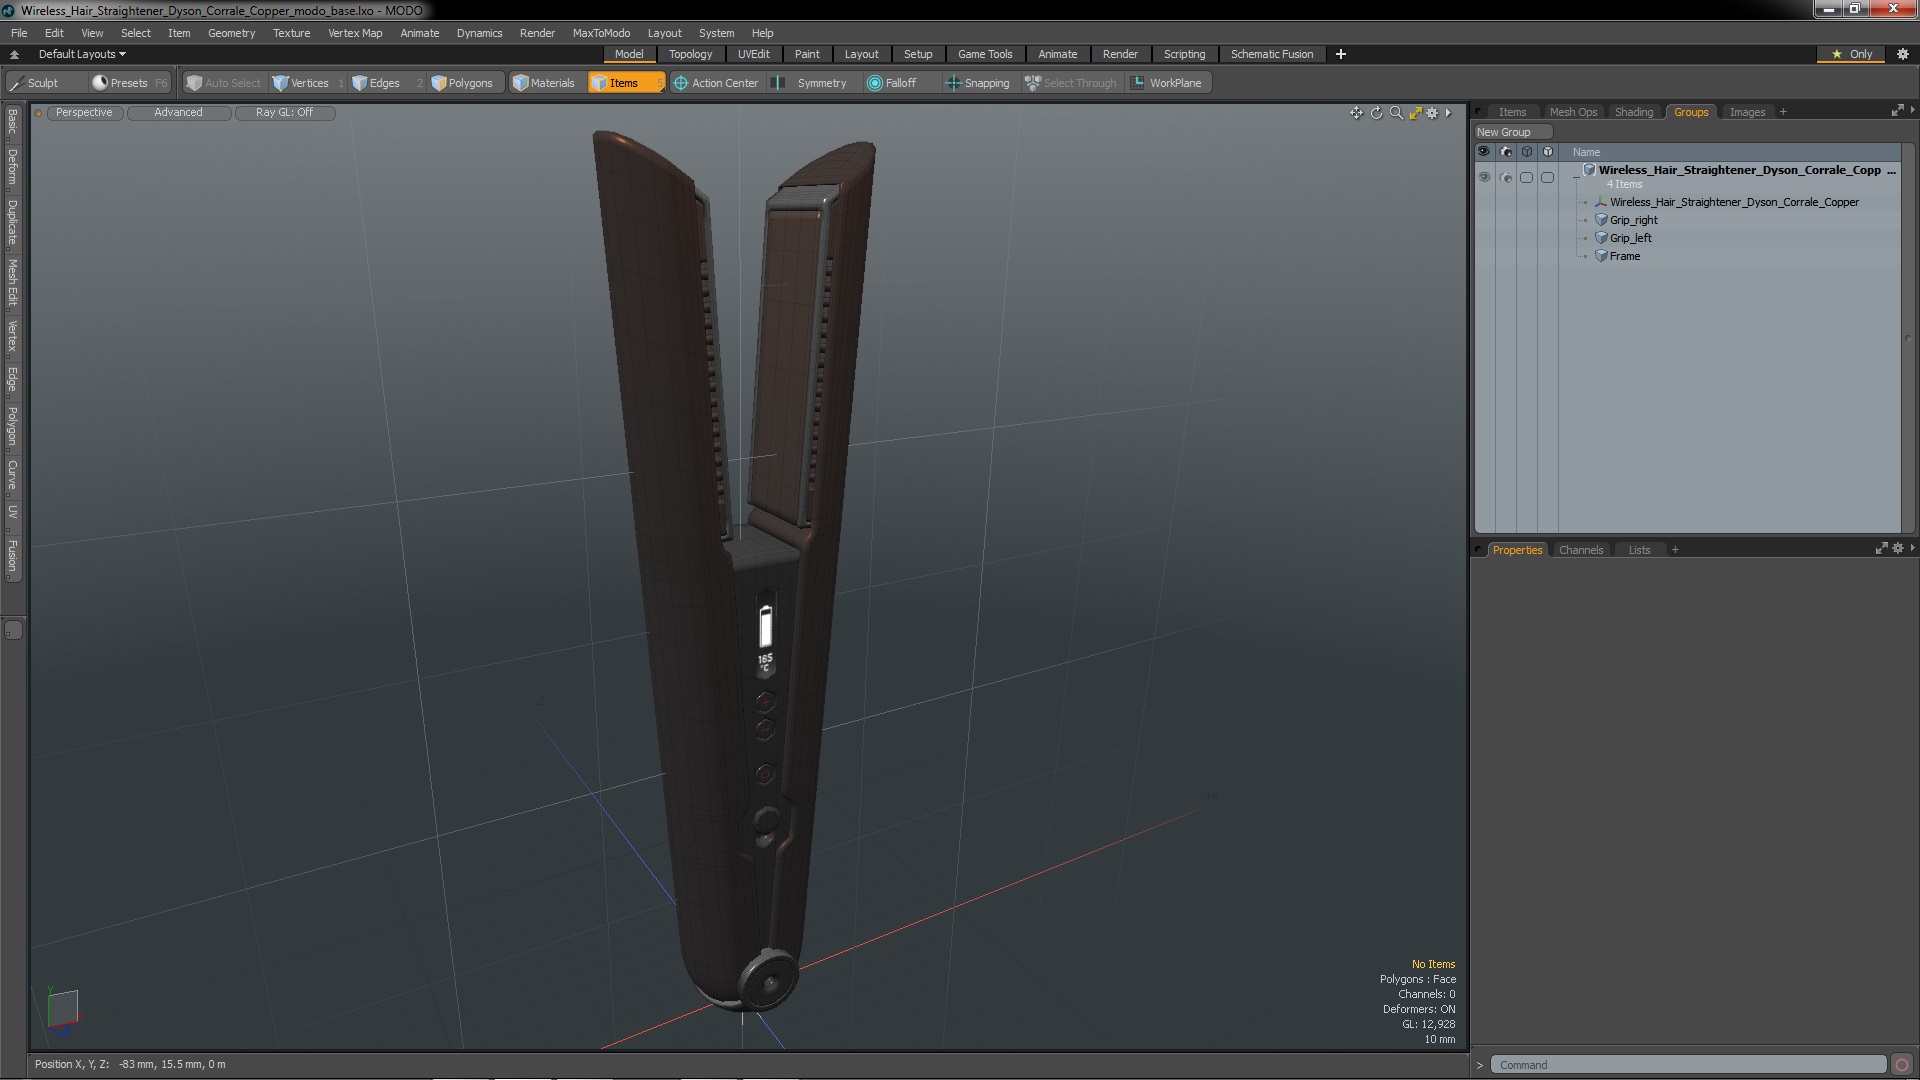Toggle render camera icon of the group row

(x=1506, y=177)
